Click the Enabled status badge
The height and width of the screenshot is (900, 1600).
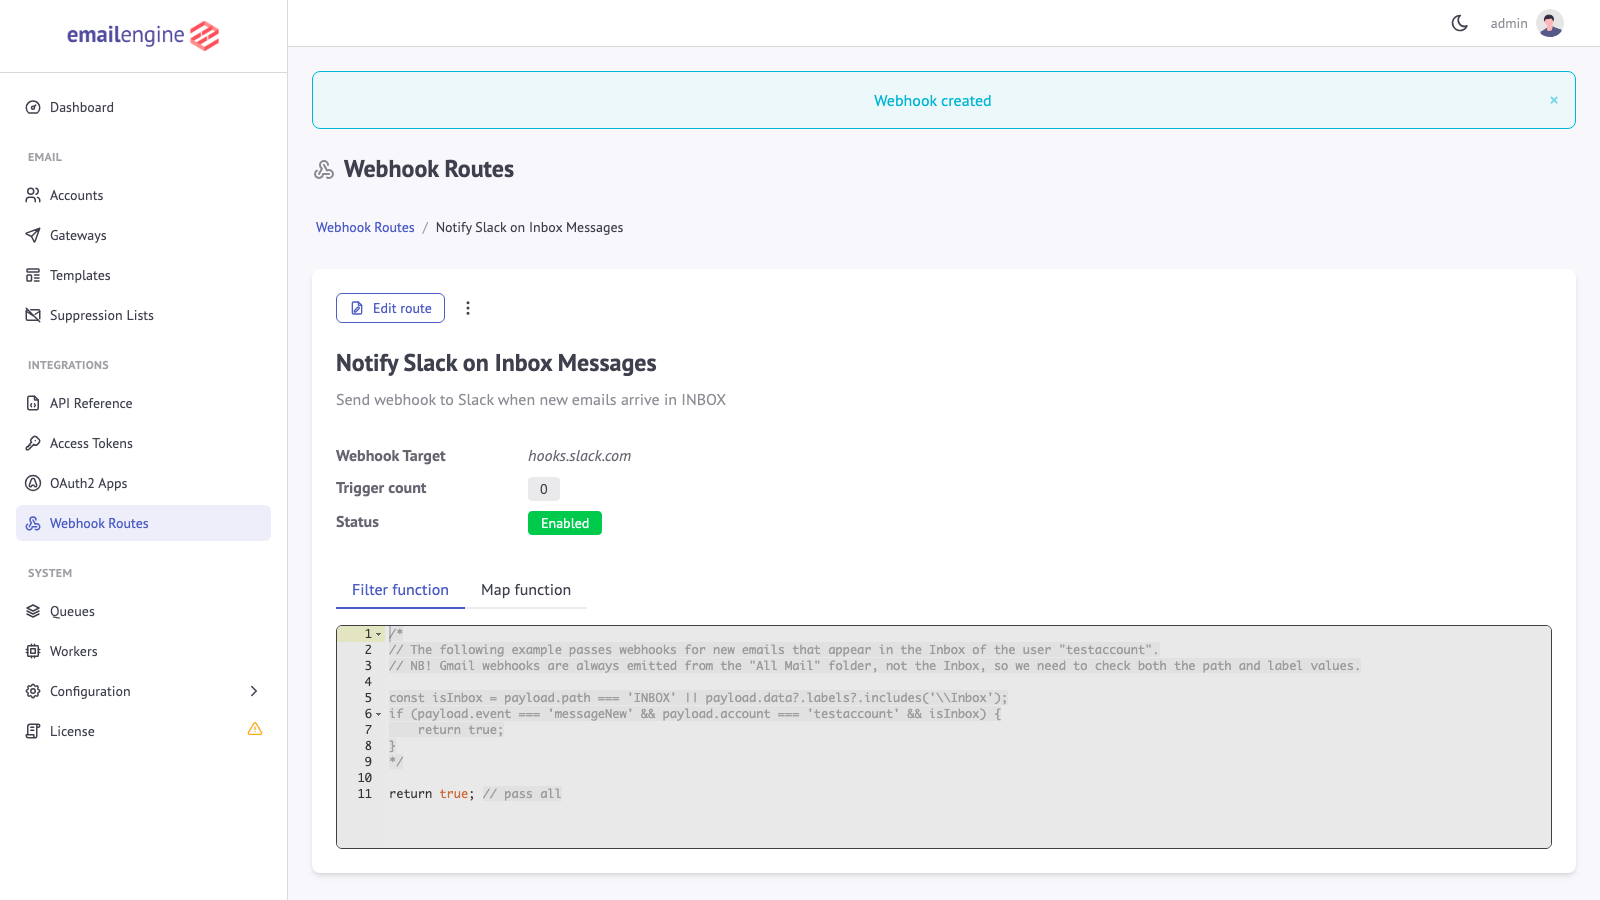click(x=565, y=523)
